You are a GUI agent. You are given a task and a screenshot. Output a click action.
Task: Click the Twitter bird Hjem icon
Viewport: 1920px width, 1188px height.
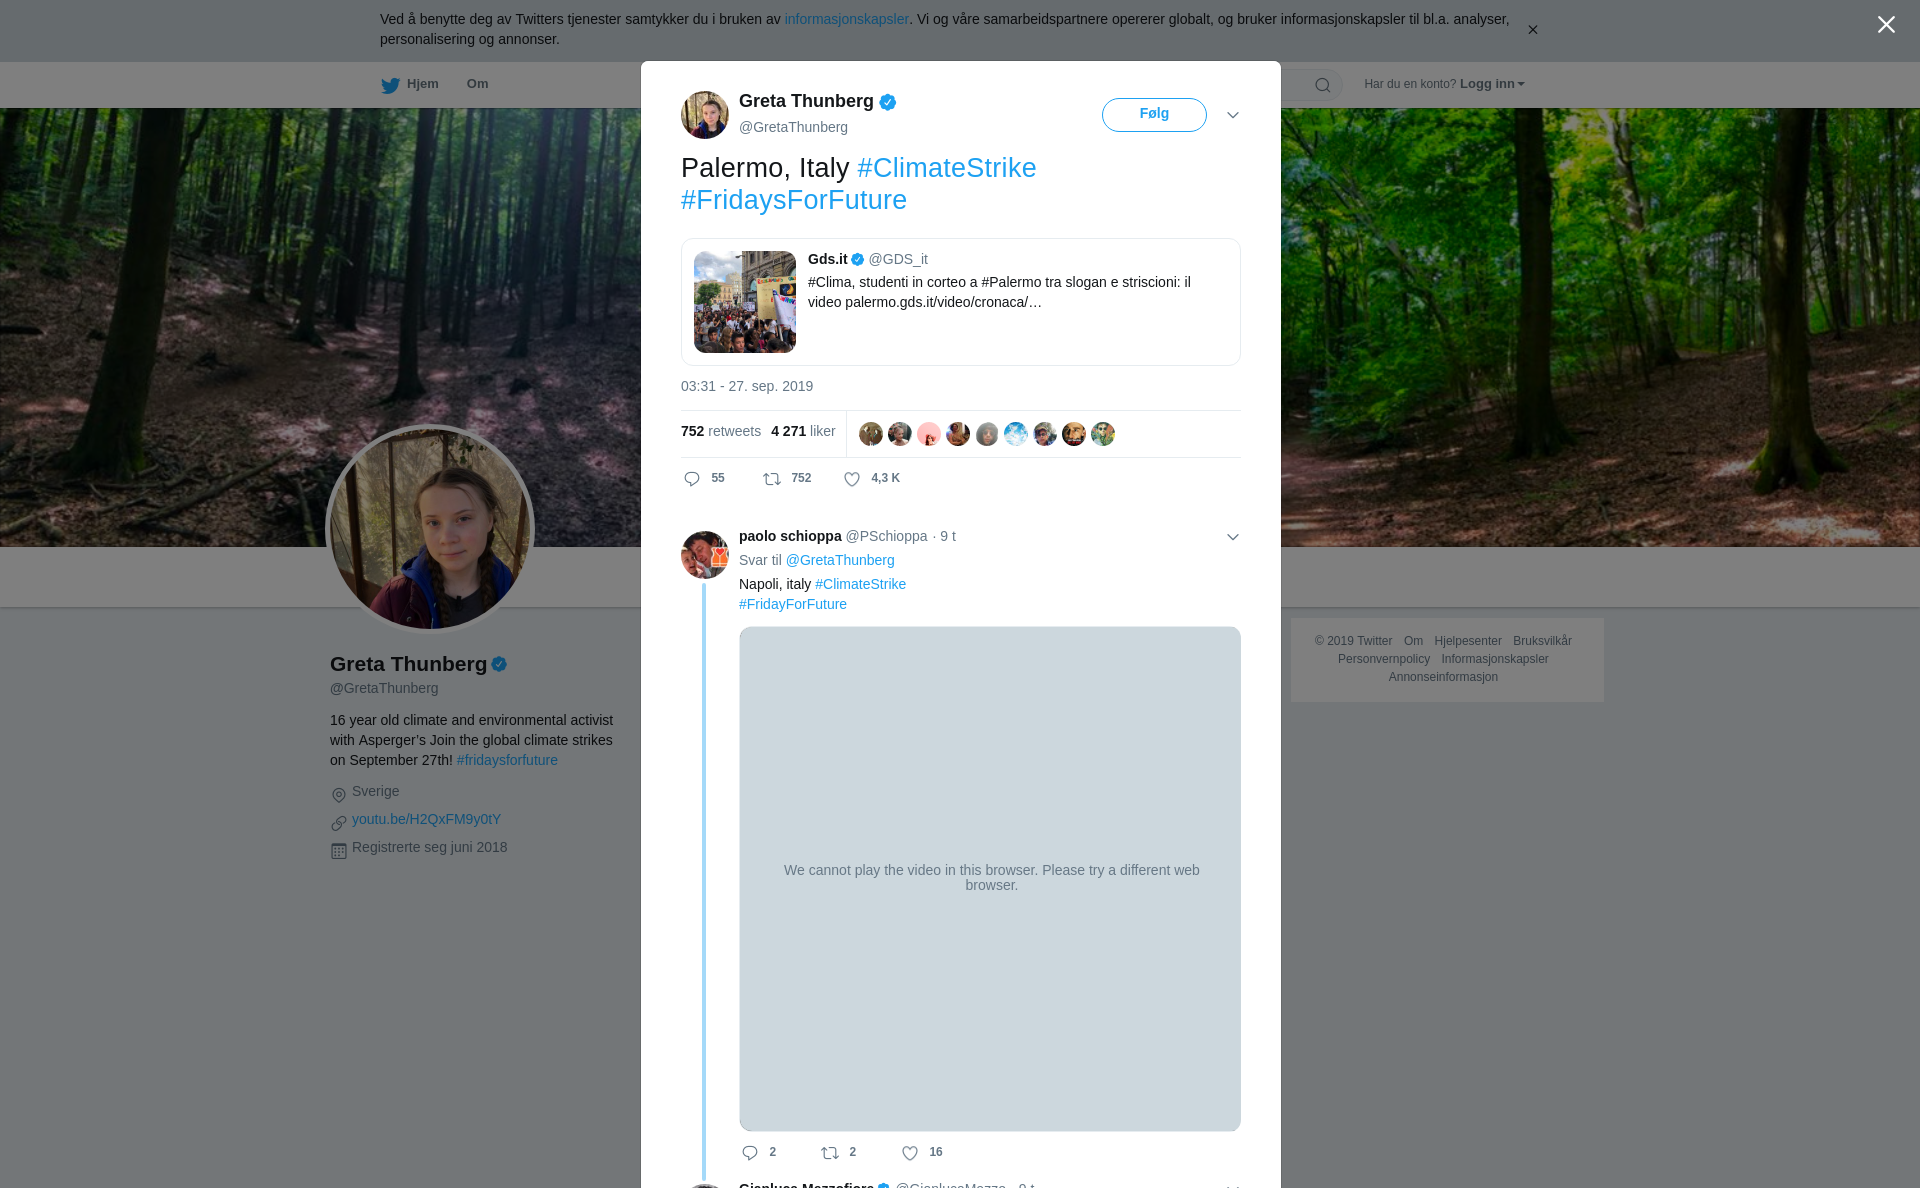click(391, 85)
